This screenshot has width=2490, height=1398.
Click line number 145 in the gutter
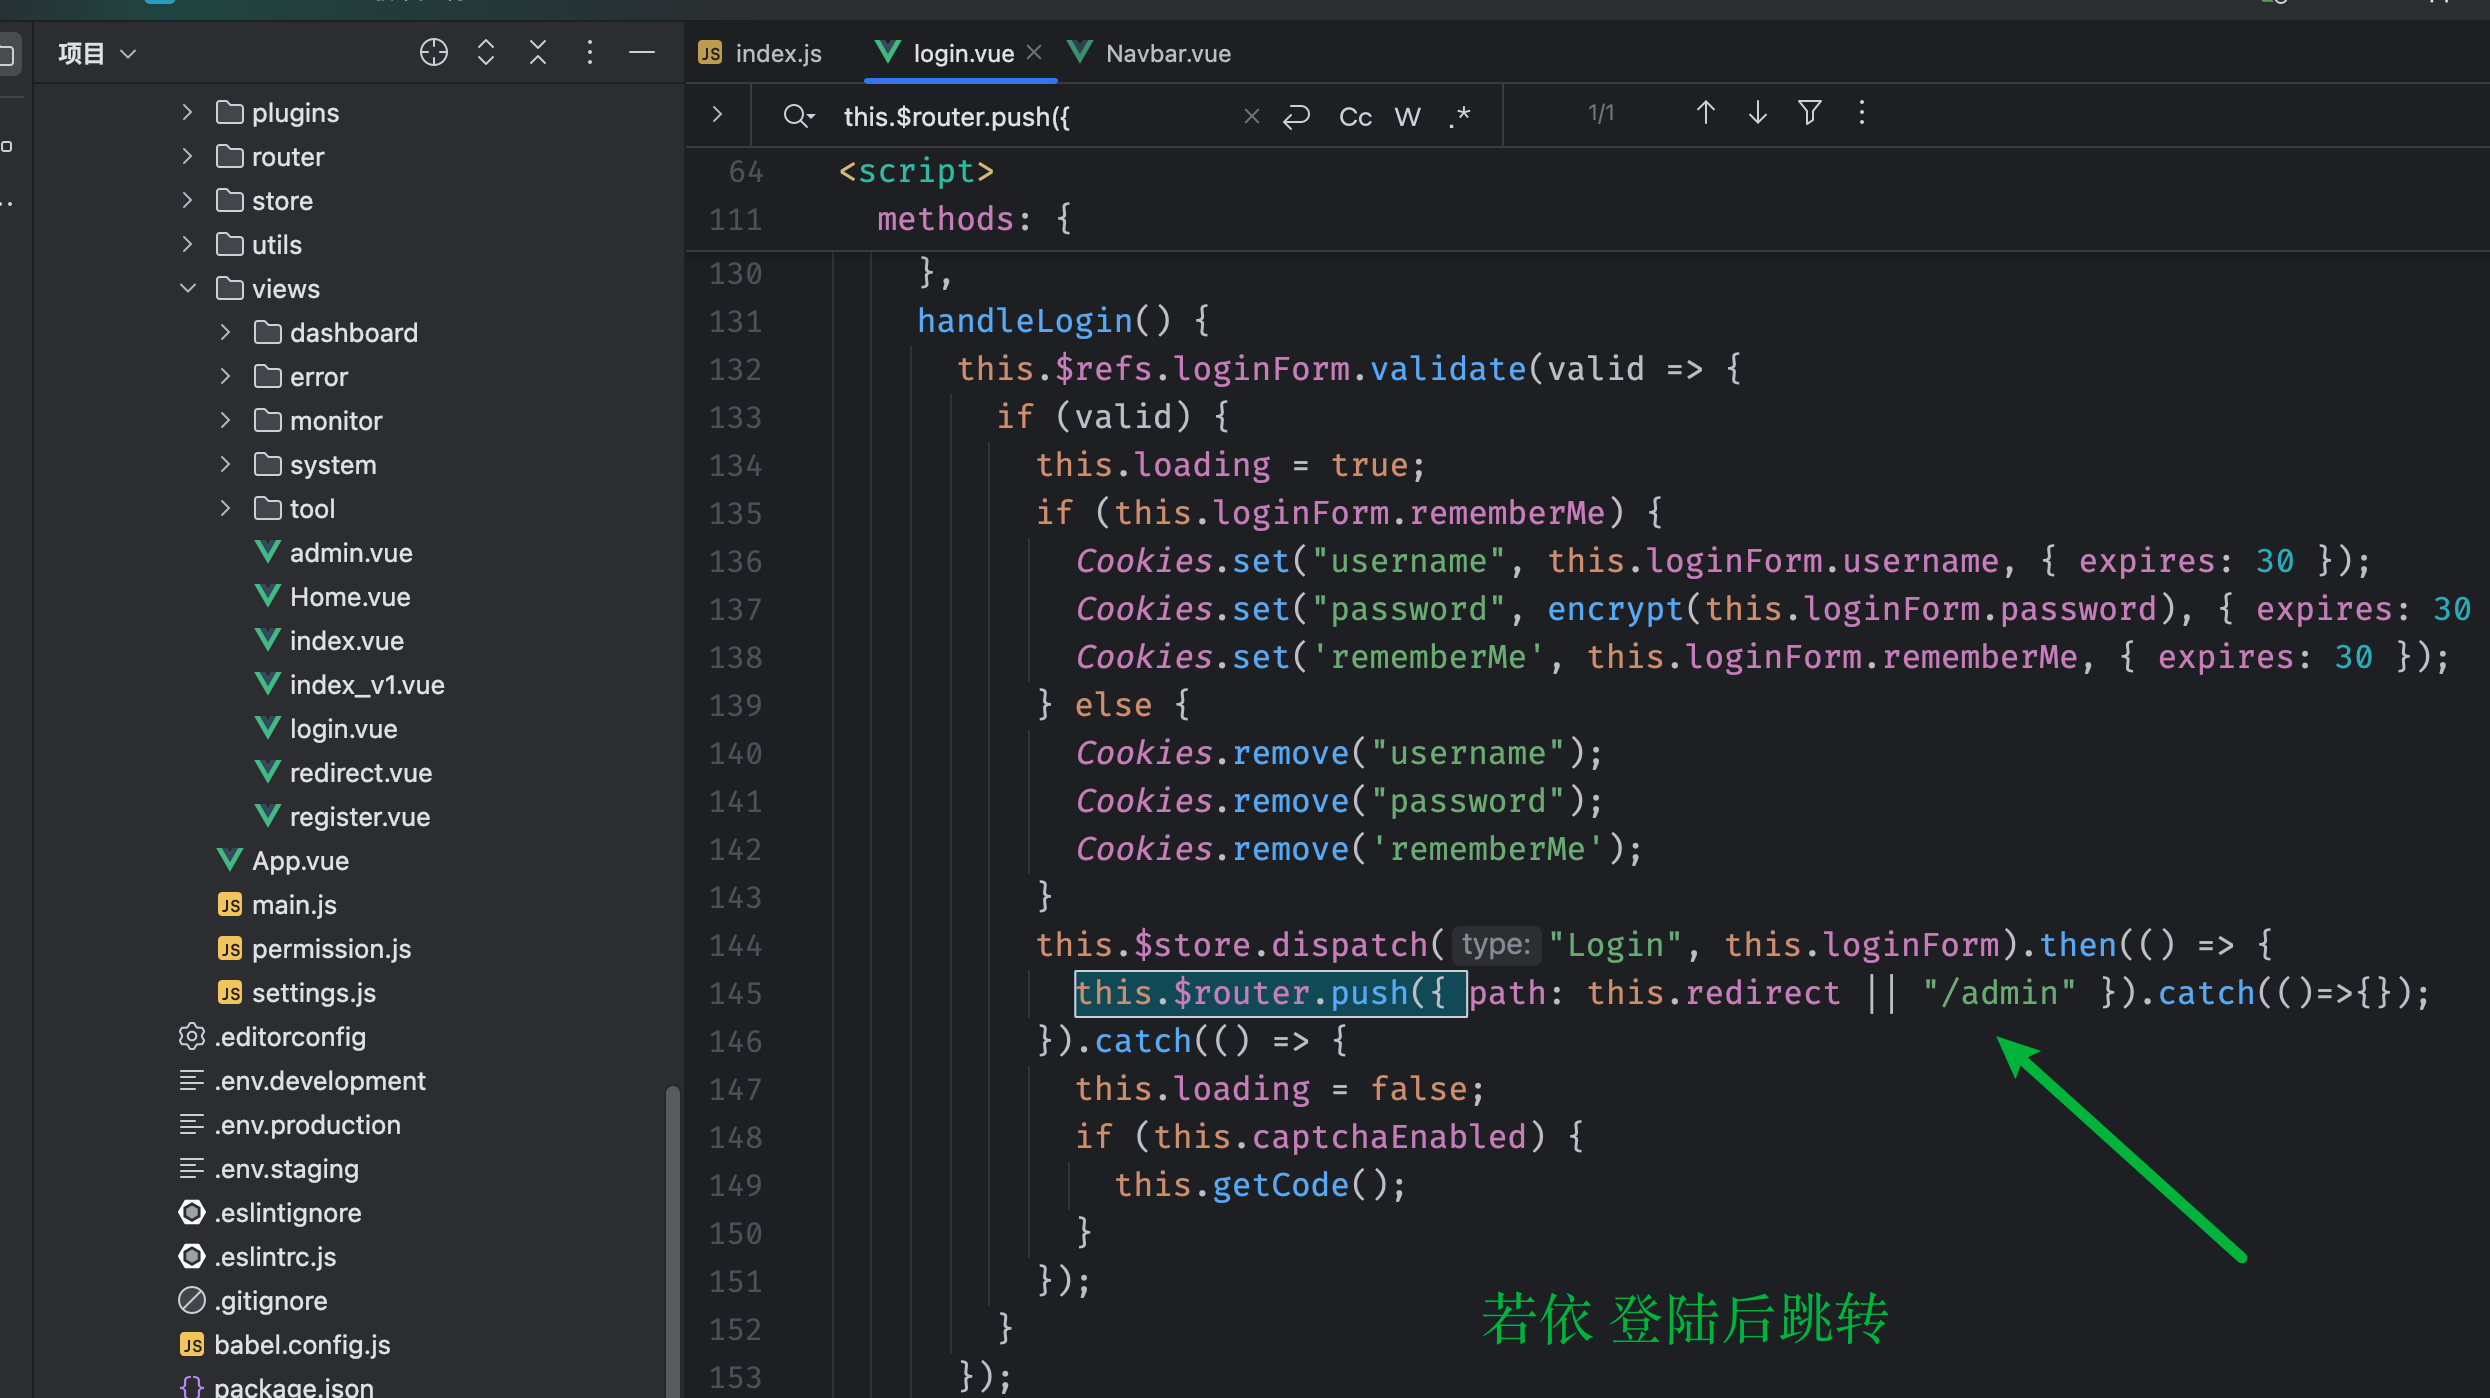[x=735, y=993]
